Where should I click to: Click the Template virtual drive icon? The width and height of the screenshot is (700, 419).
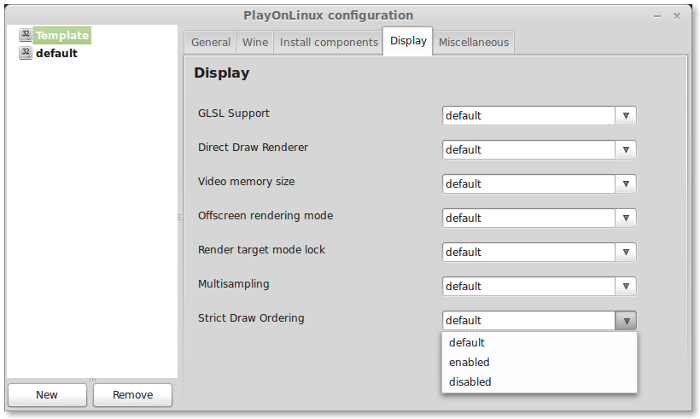point(25,35)
